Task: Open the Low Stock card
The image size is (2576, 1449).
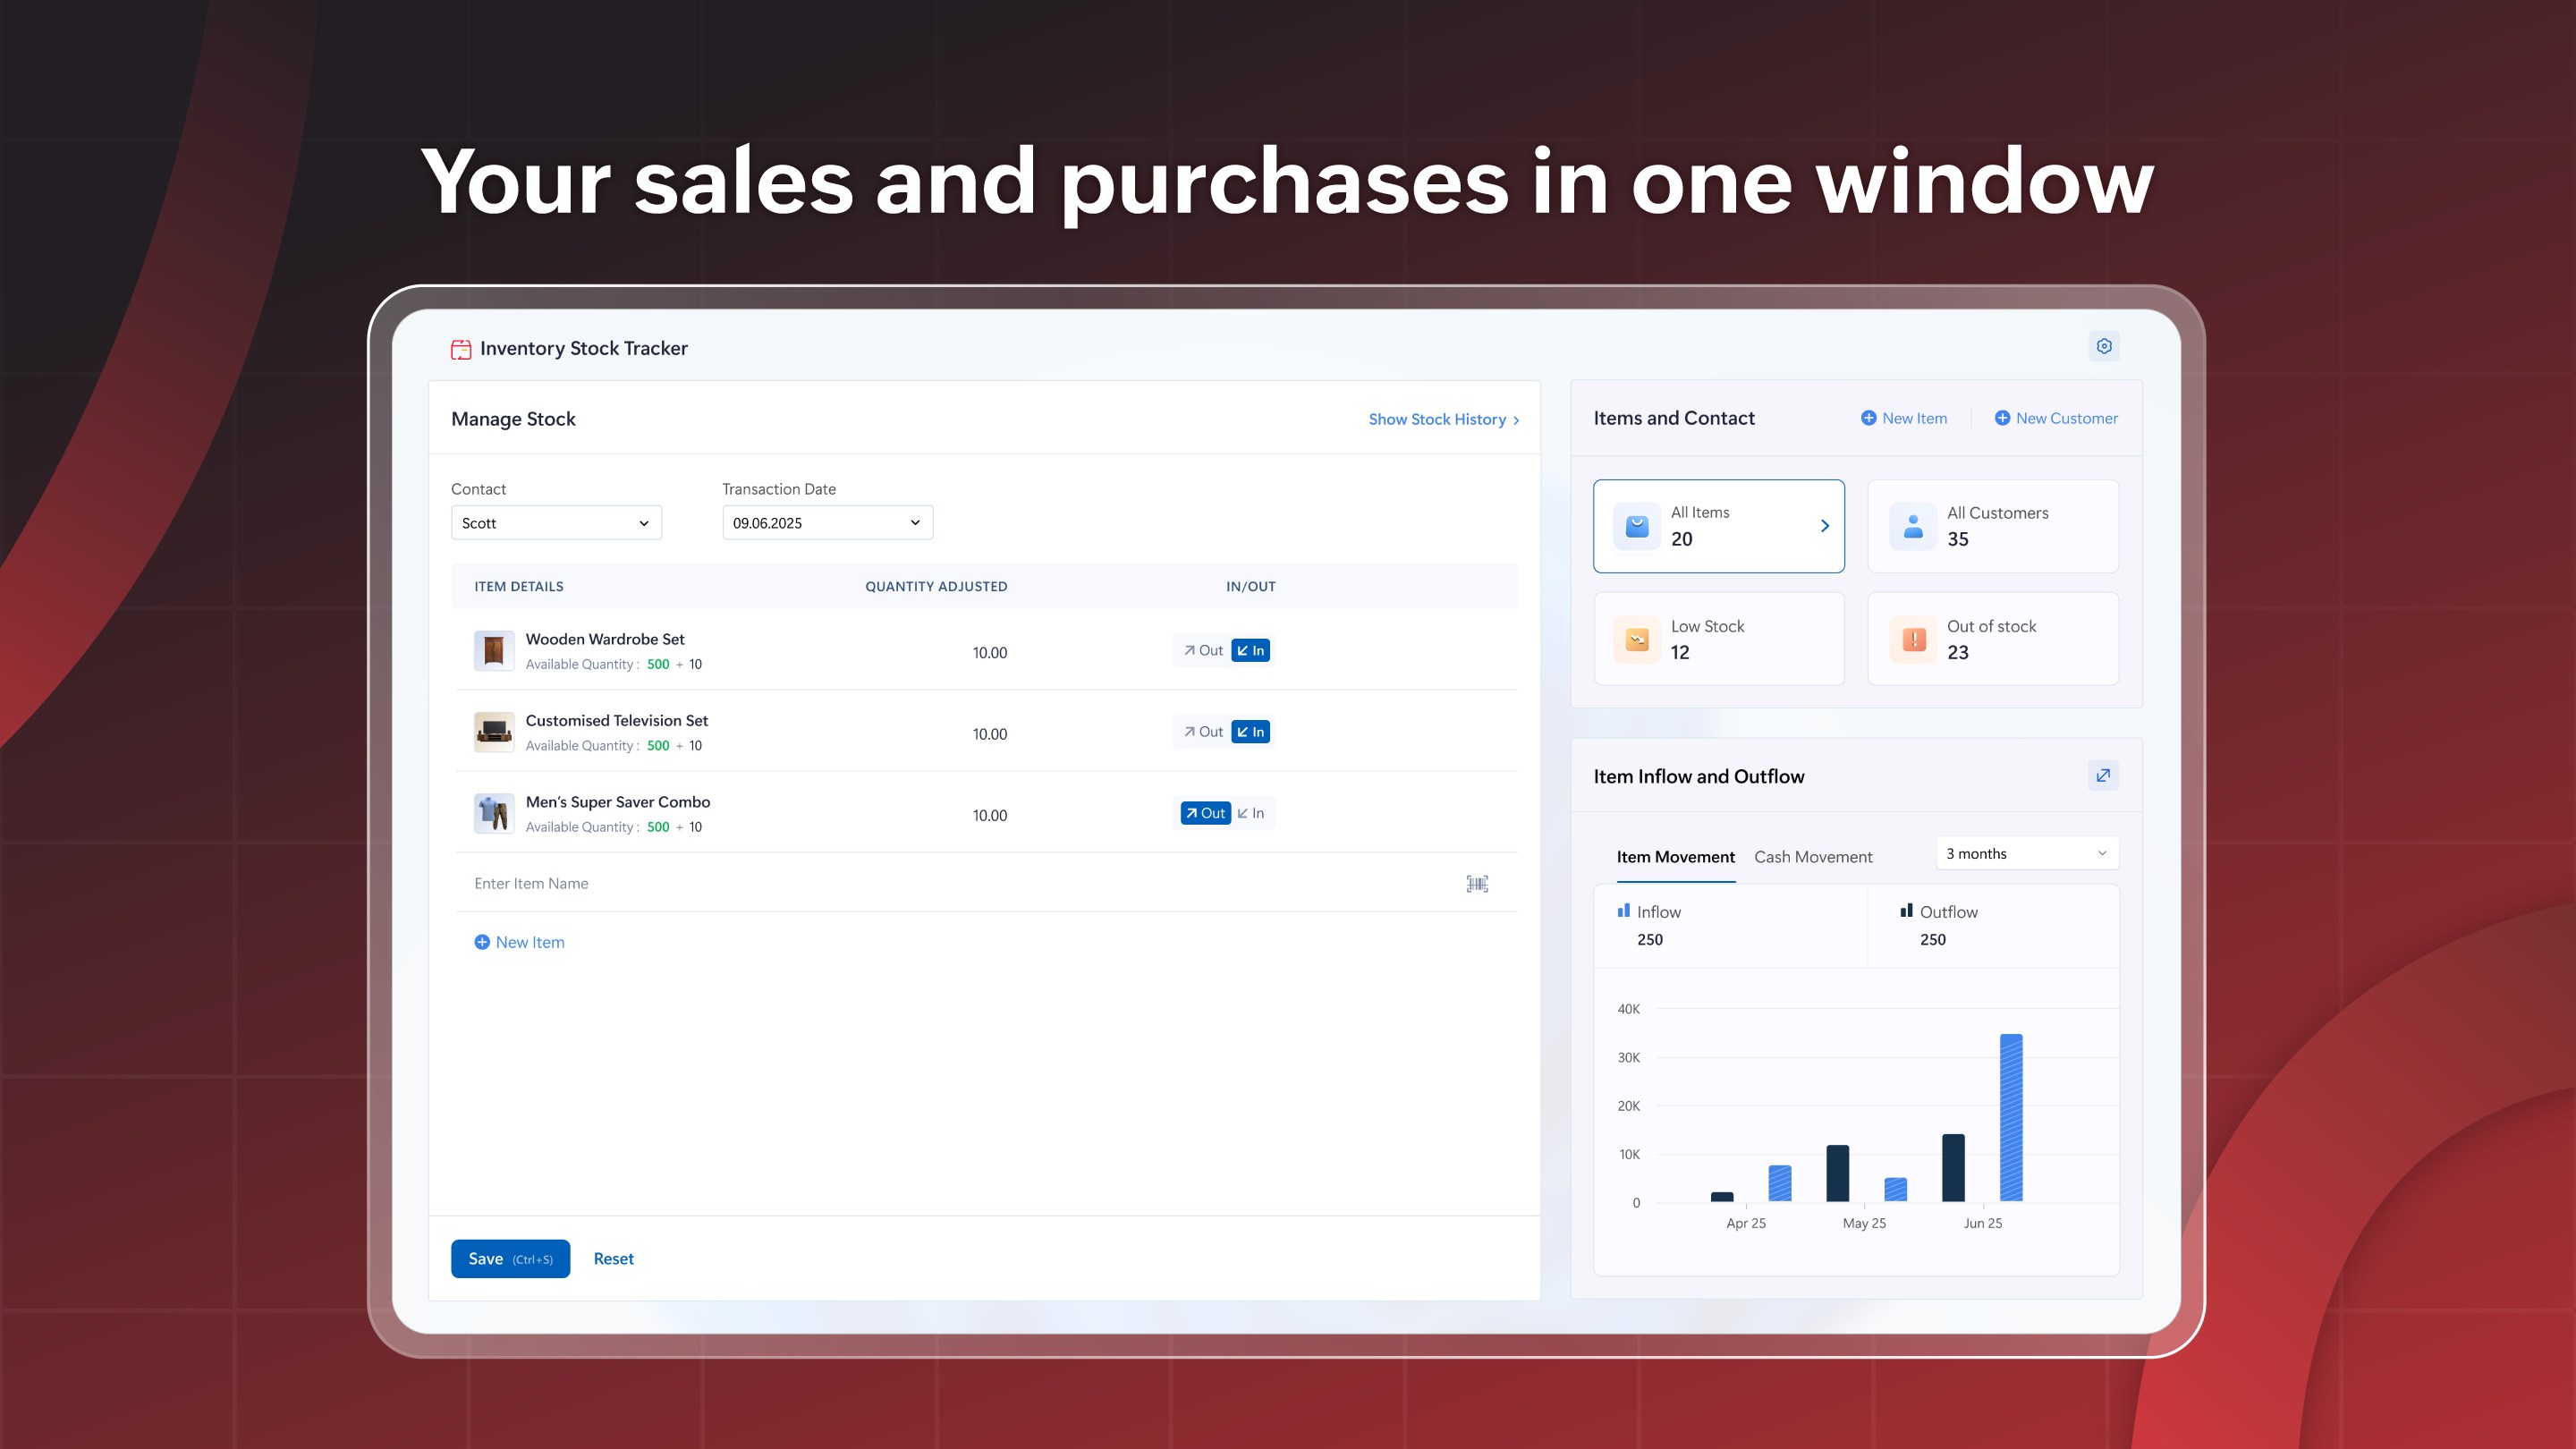Action: click(1718, 639)
